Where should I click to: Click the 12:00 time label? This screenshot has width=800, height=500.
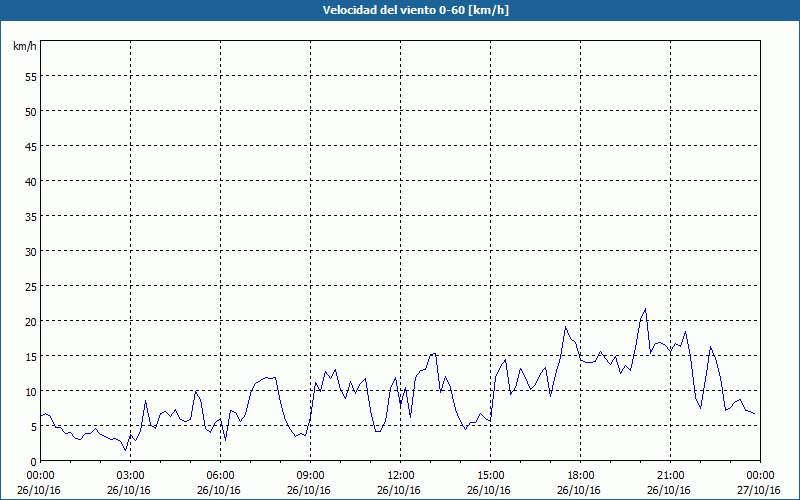(x=399, y=475)
